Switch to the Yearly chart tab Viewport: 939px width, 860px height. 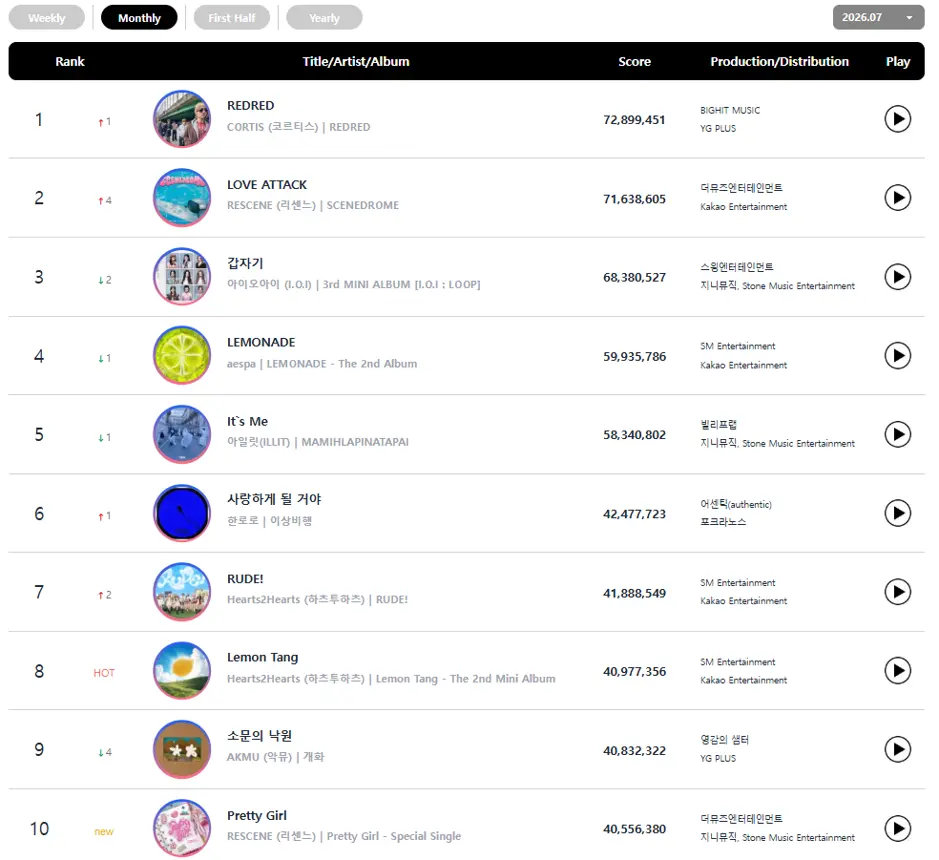tap(324, 17)
